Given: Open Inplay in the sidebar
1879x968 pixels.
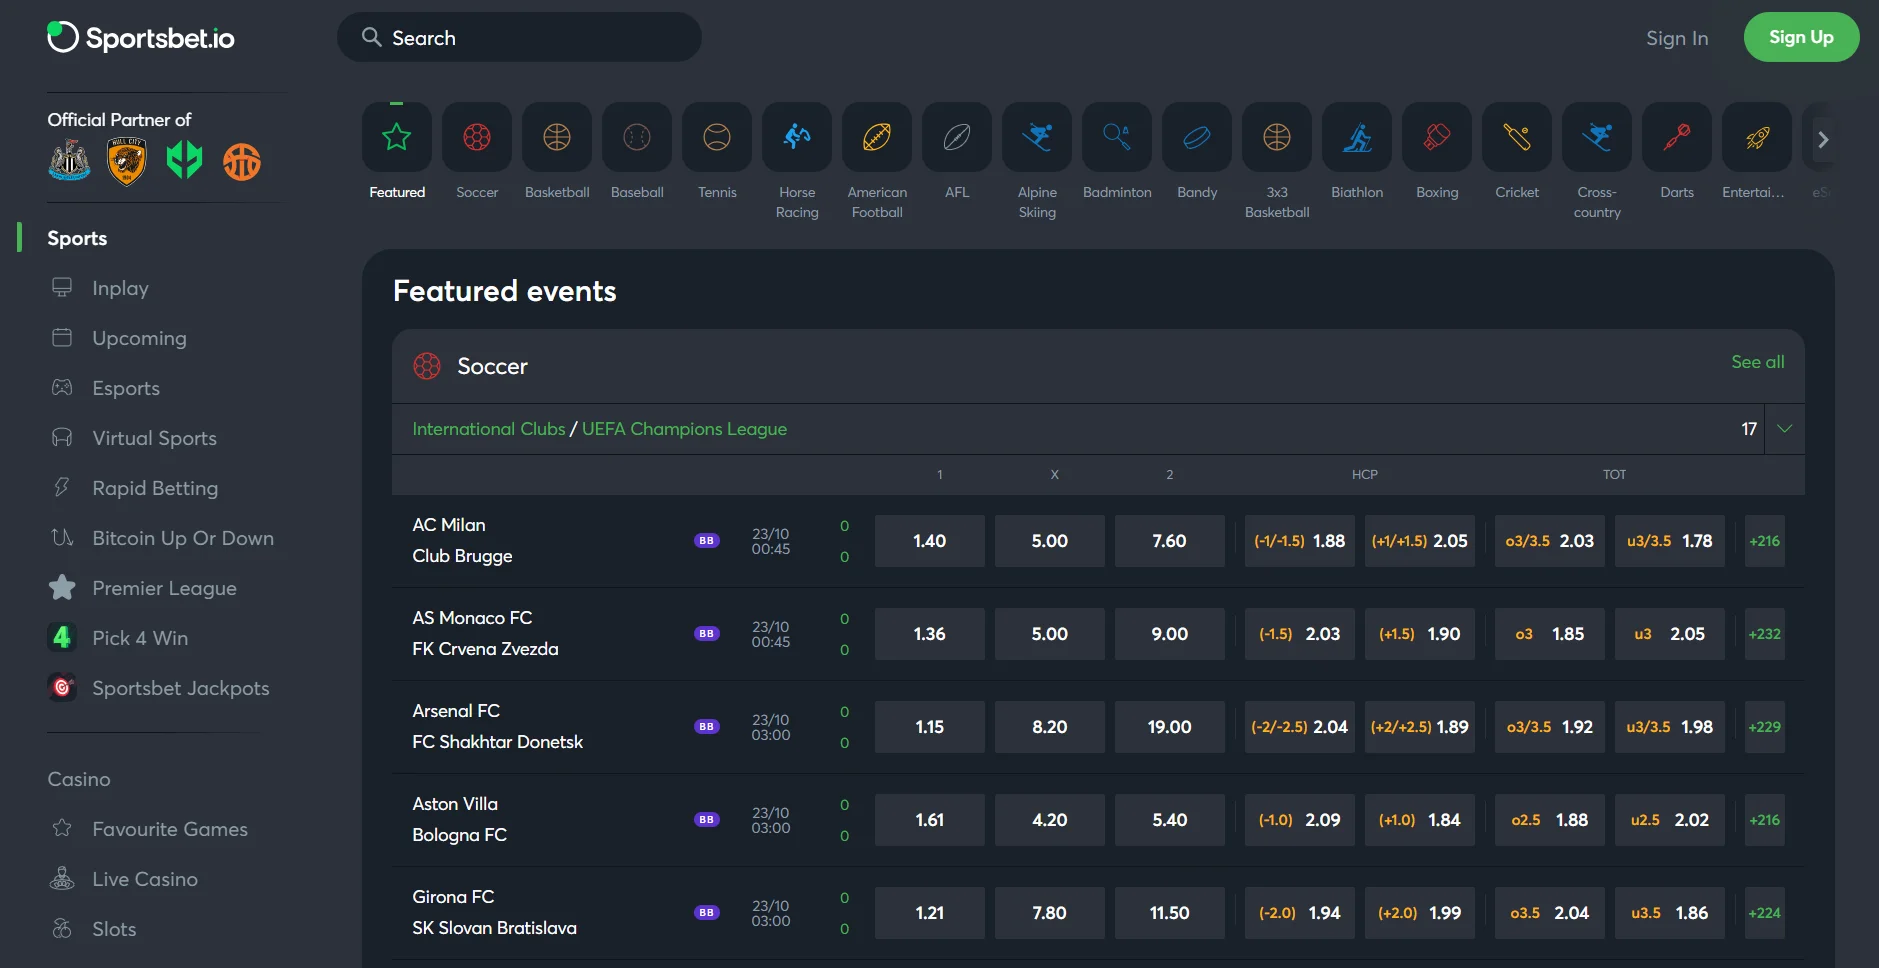Looking at the screenshot, I should coord(120,288).
